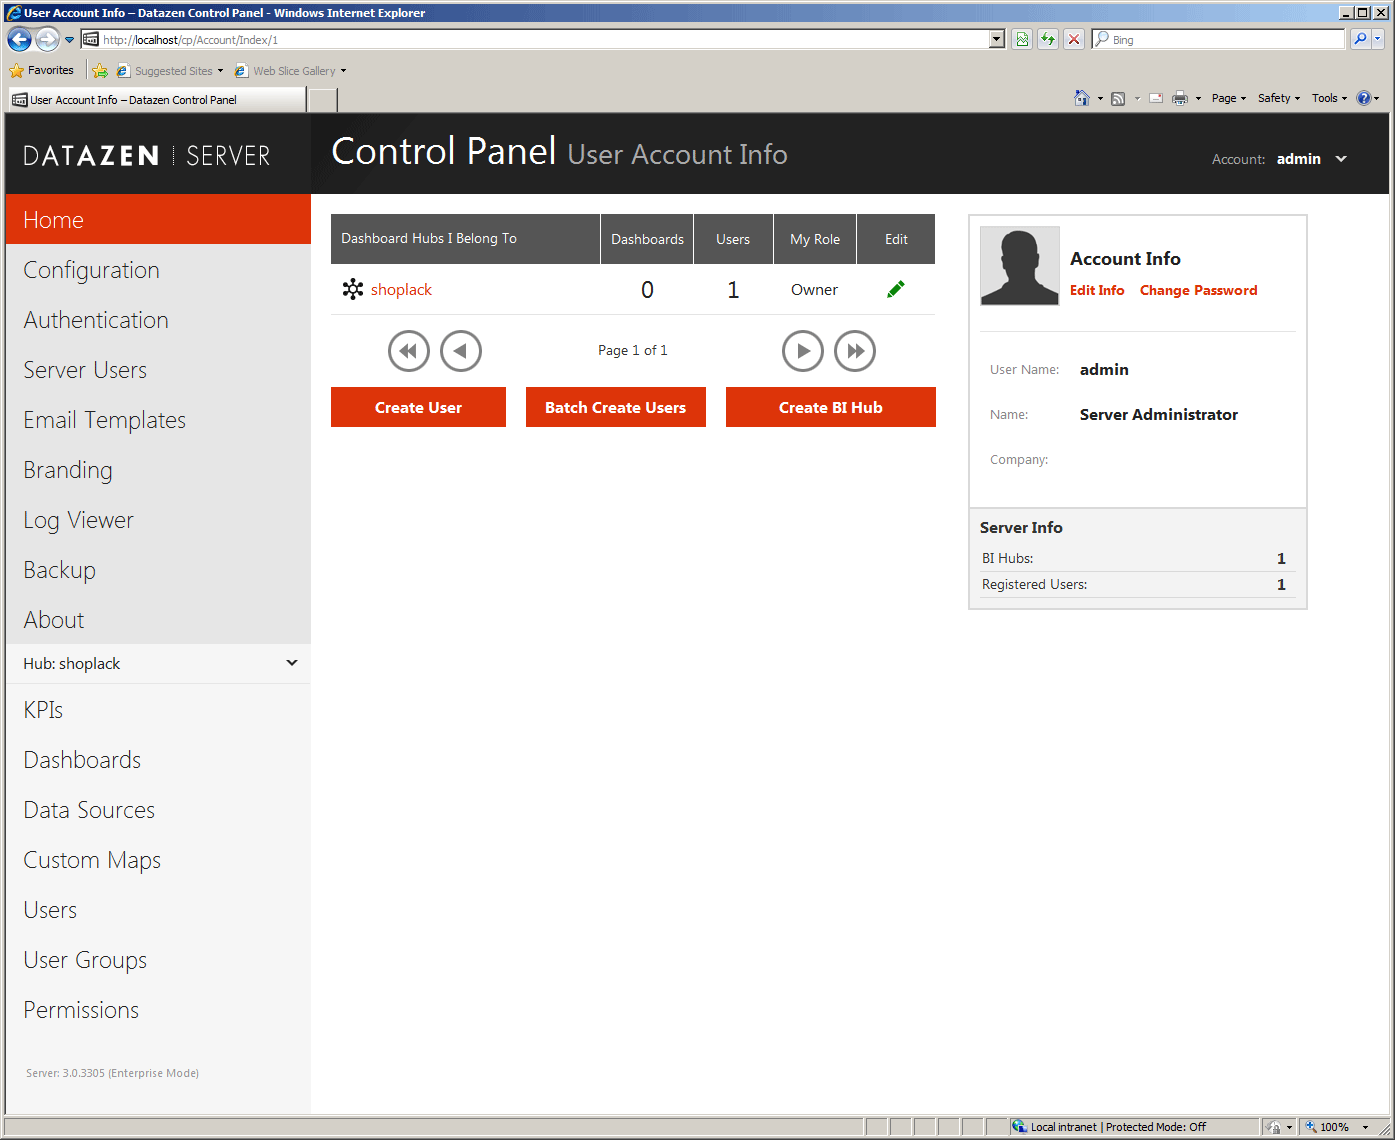Viewport: 1395px width, 1140px height.
Task: Go to previous page of hubs list
Action: (461, 351)
